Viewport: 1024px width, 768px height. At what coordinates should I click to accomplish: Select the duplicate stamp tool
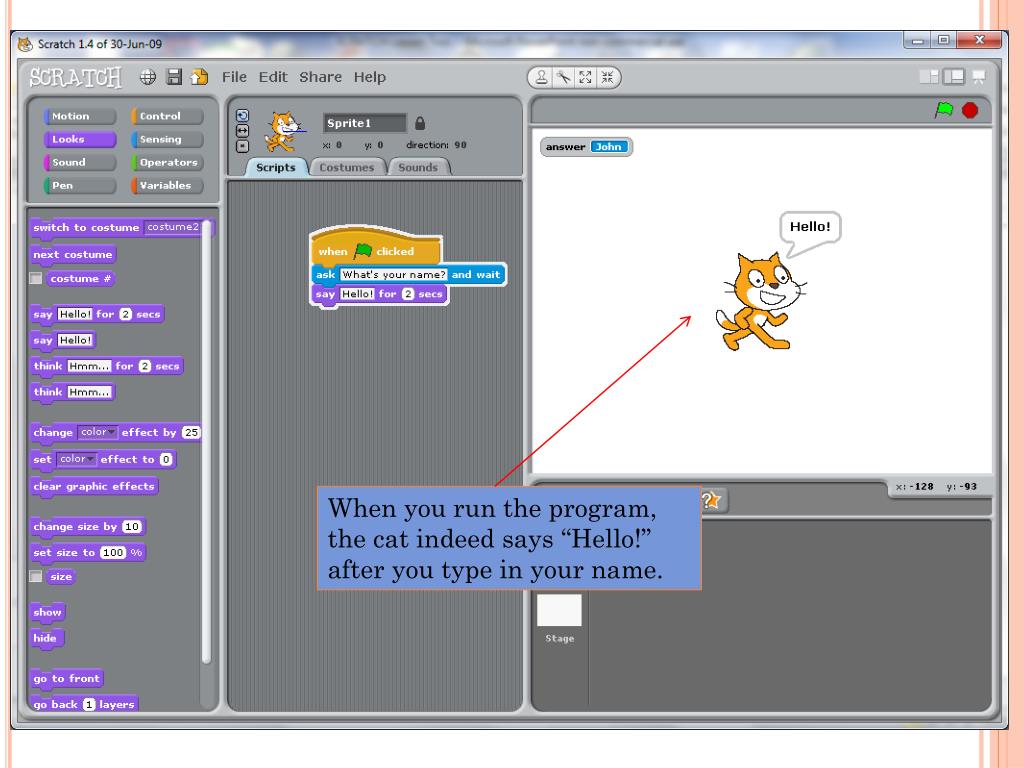pyautogui.click(x=541, y=78)
